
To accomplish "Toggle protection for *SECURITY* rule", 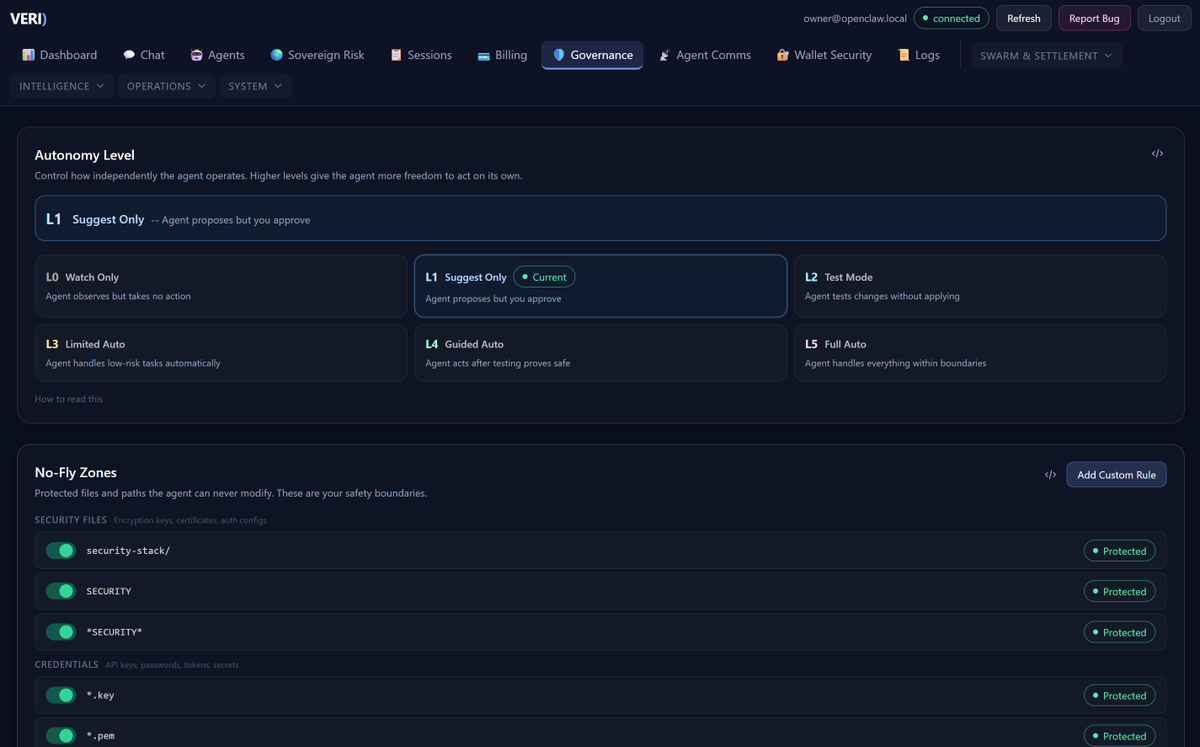I will [61, 632].
